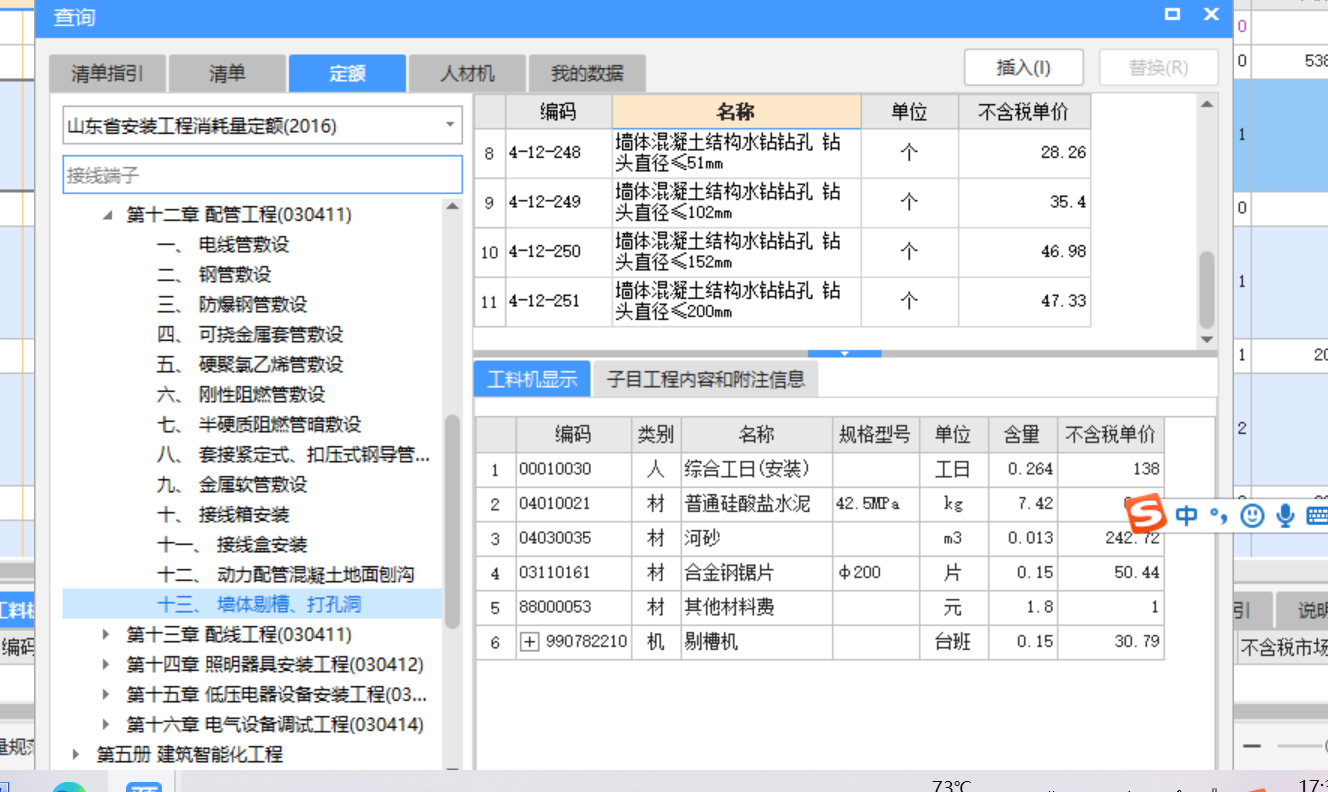Expand 第五册 建筑智能化工程 node
This screenshot has width=1328, height=792.
[77, 755]
